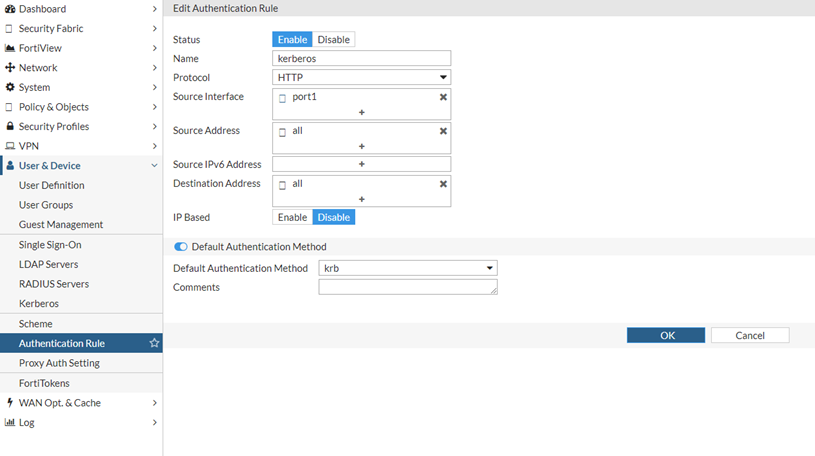
Task: Add entry with plus in Source IPv6 Address
Action: (x=361, y=164)
